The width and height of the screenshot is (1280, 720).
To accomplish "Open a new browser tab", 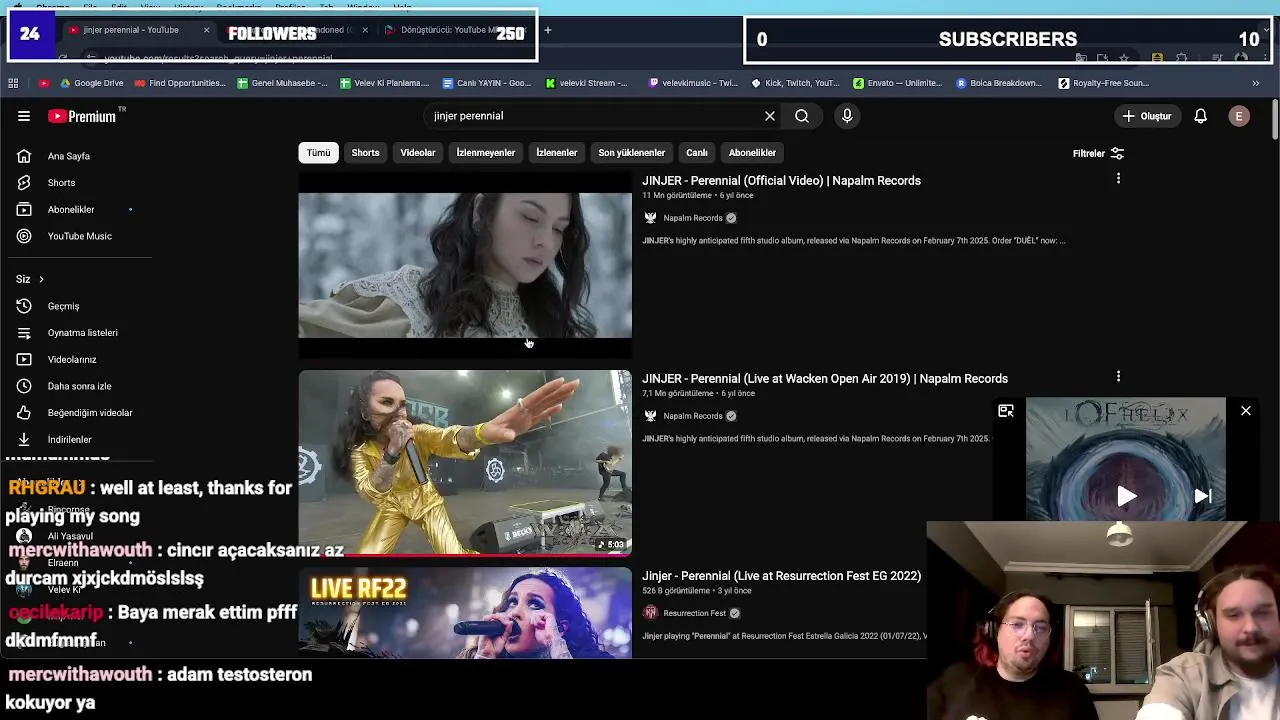I will 547,30.
